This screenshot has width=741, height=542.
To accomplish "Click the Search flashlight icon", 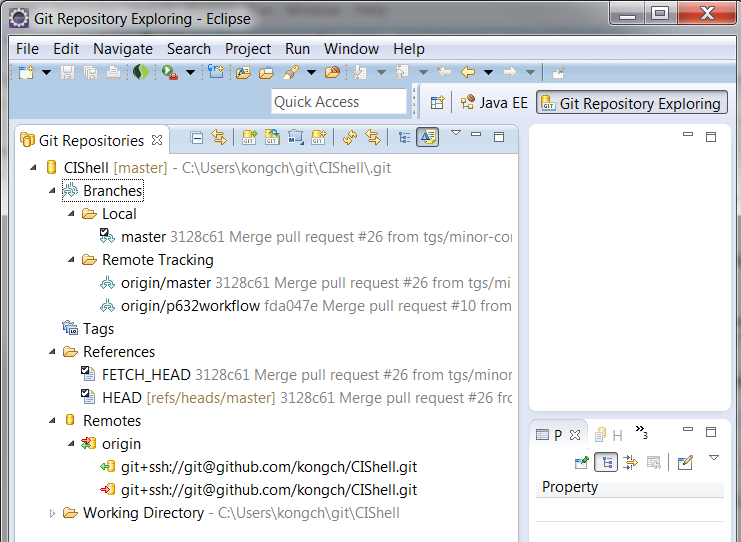I will pos(291,72).
